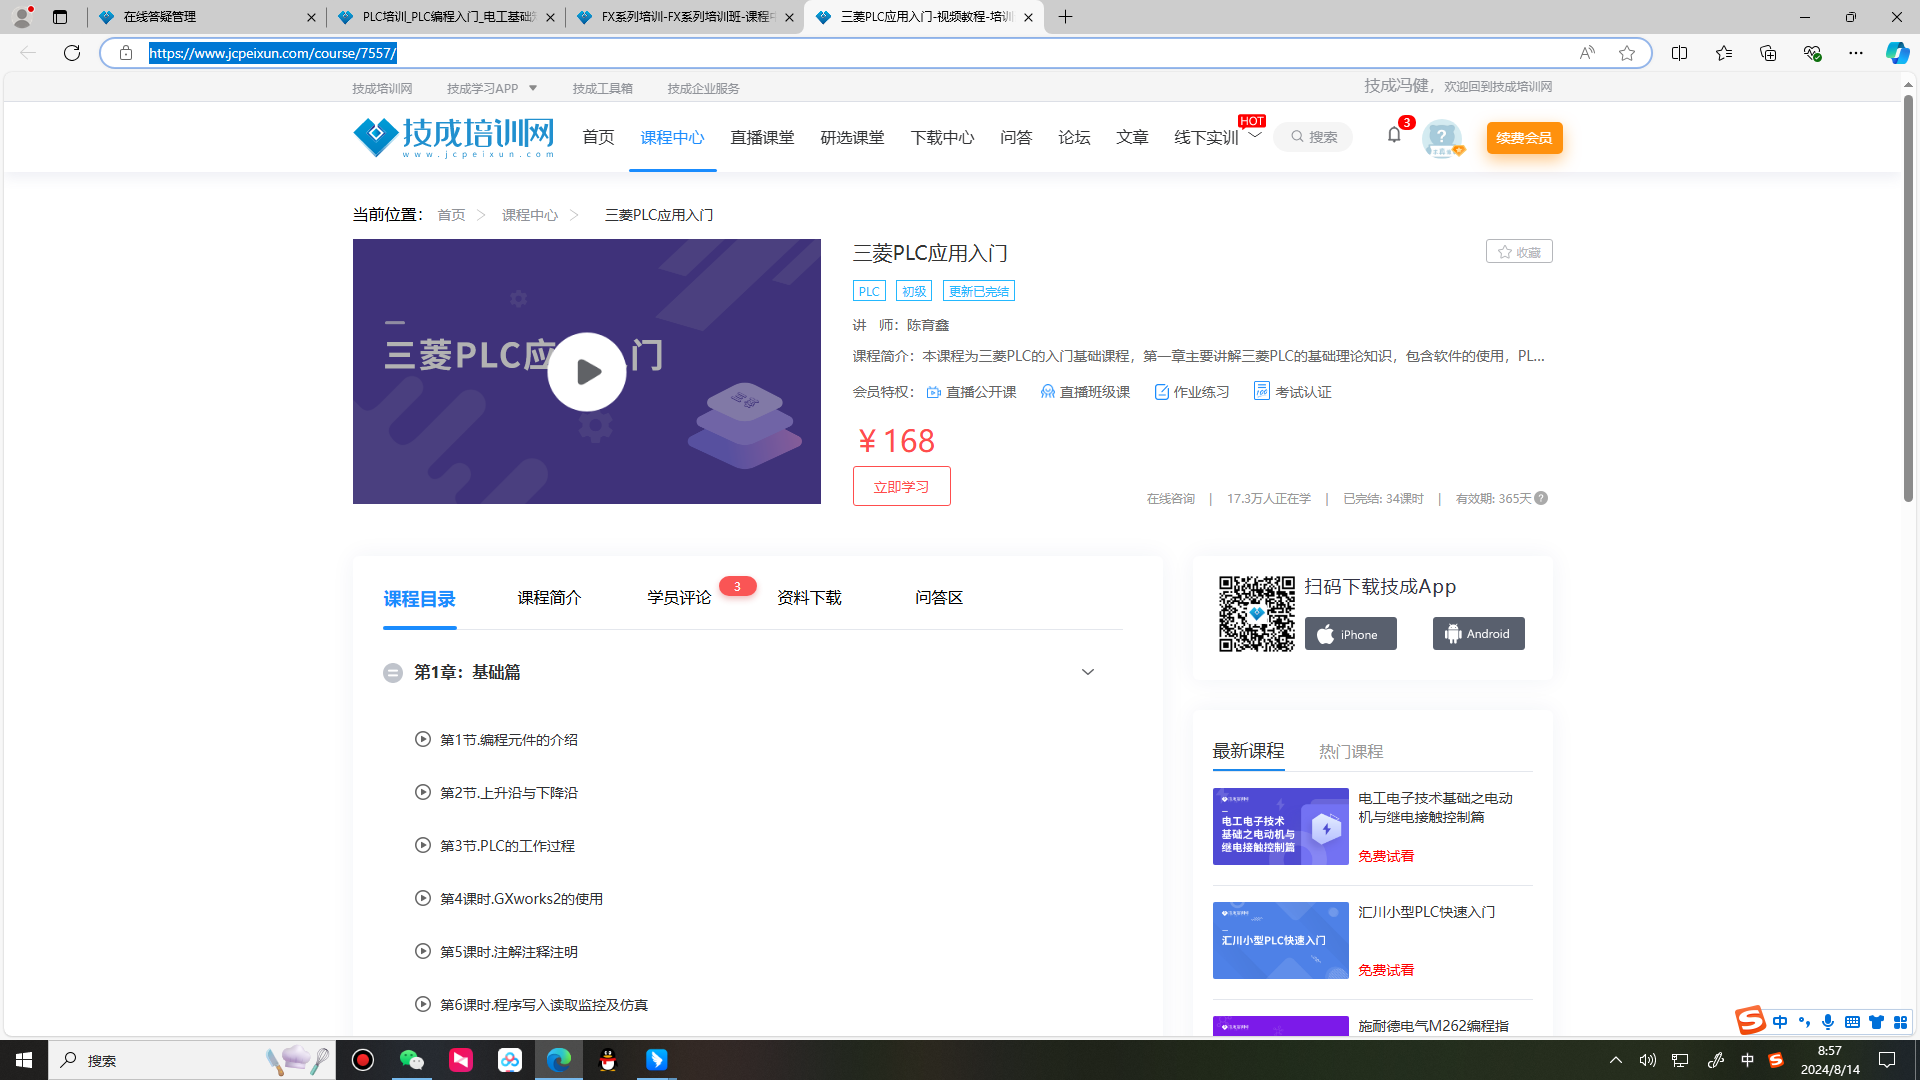Click the 直播公开课 member privilege link
This screenshot has height=1080, width=1920.
(x=971, y=392)
